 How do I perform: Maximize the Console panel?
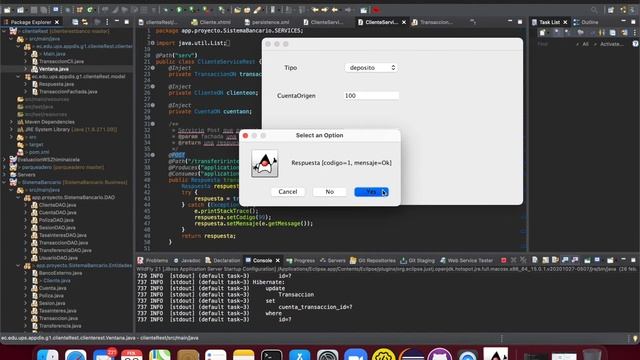tap(633, 260)
